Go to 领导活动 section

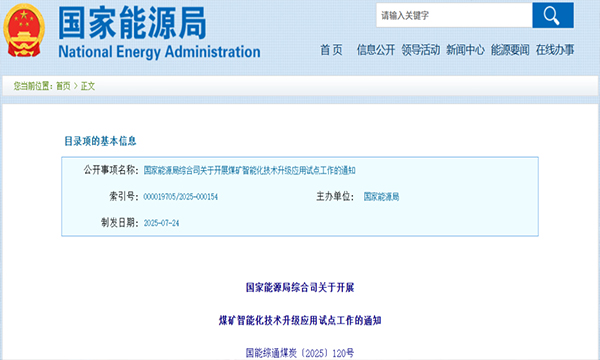(421, 50)
